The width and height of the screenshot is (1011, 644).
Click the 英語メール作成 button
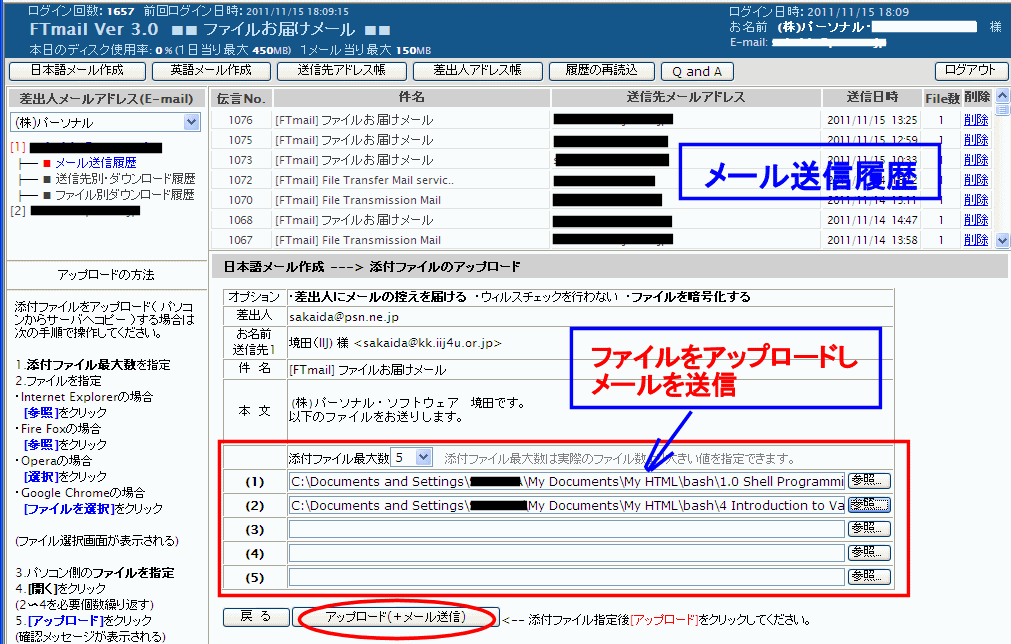(209, 71)
